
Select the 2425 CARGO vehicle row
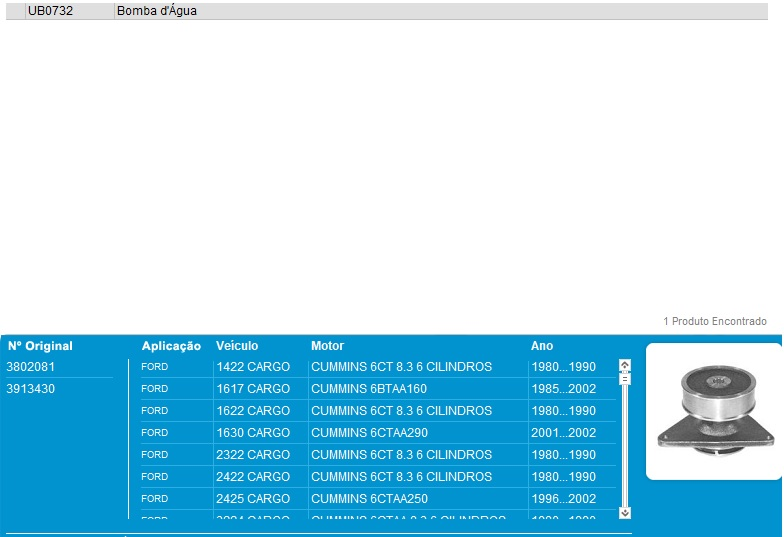[253, 499]
